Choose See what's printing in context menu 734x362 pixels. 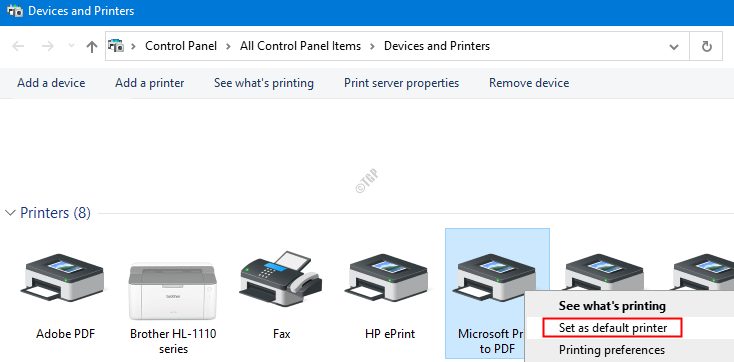[x=612, y=306]
